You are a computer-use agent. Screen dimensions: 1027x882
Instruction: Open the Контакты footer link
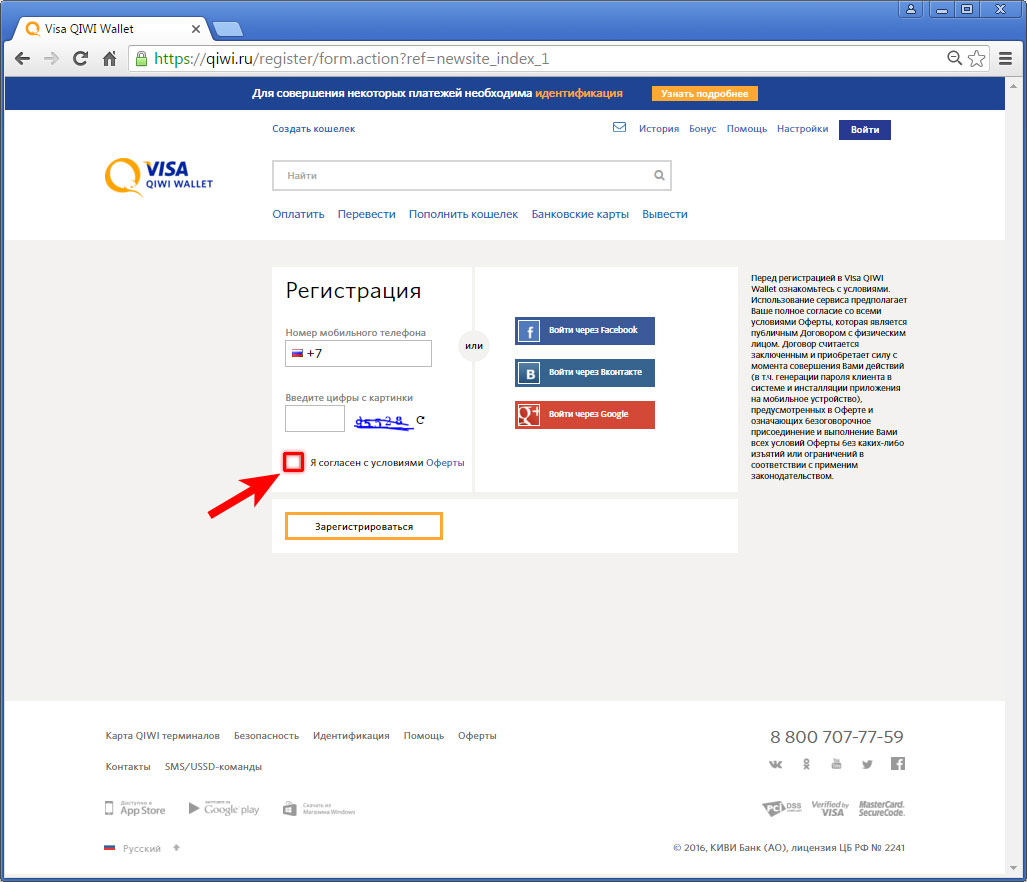(128, 766)
